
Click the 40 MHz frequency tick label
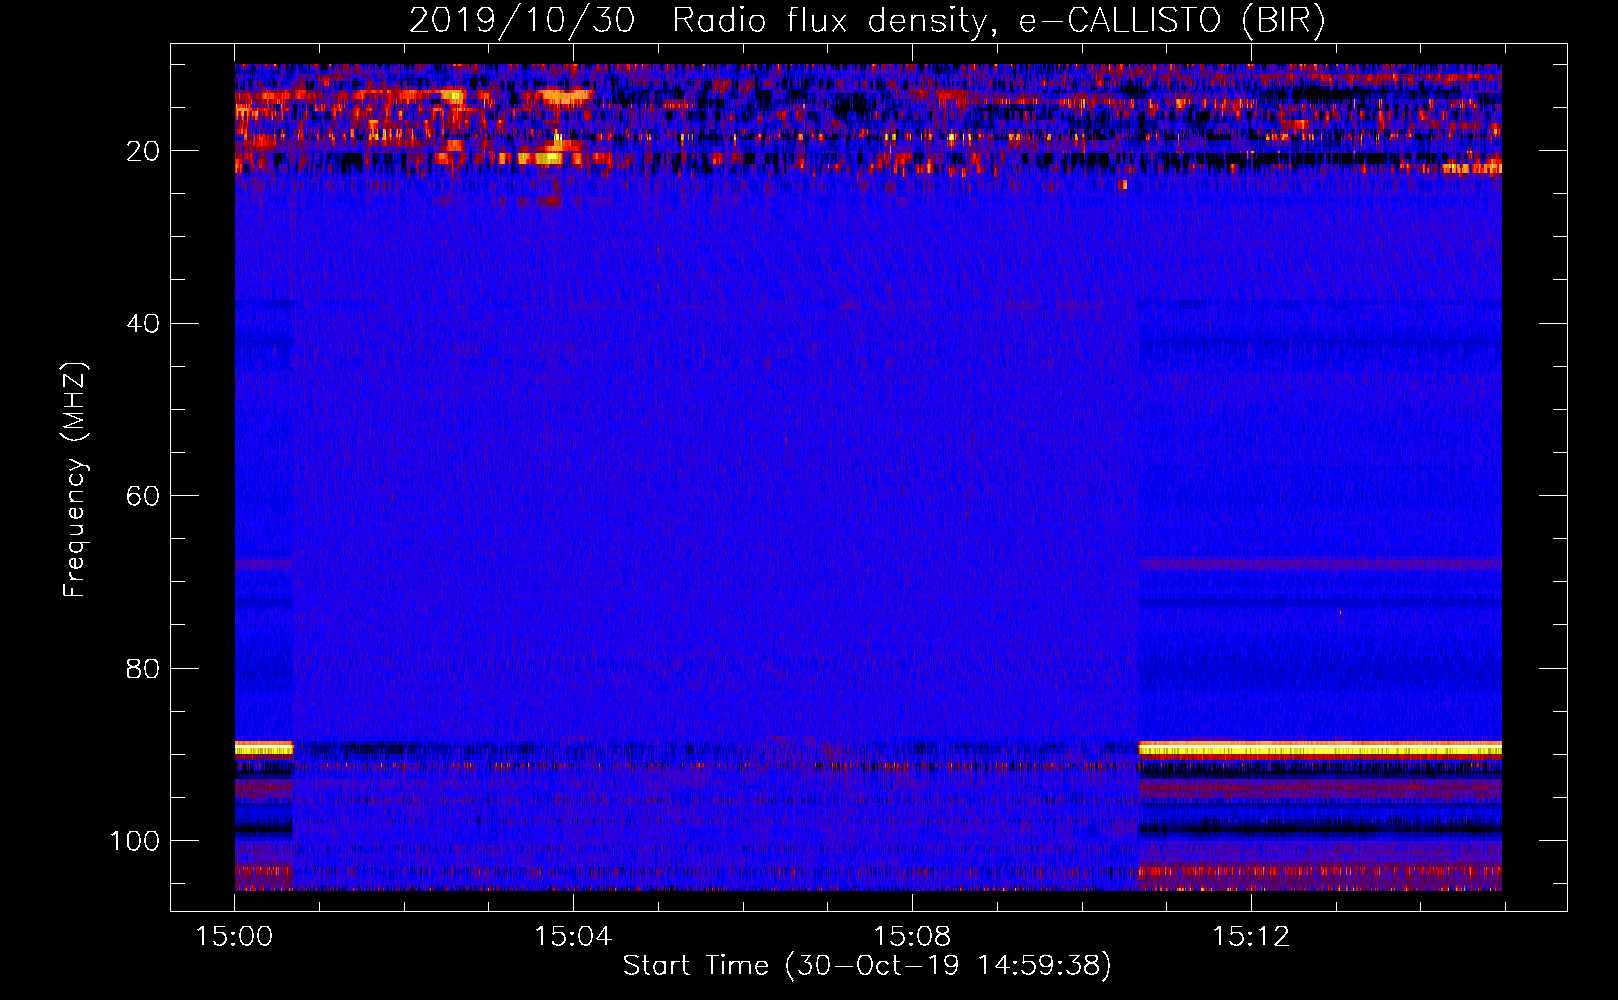143,324
